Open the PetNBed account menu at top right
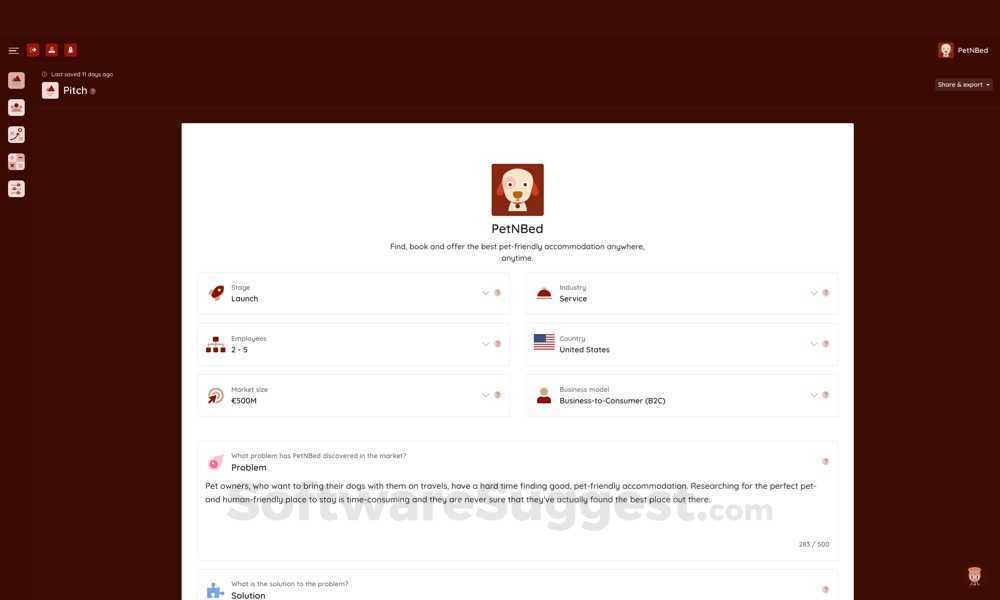This screenshot has height=600, width=1000. click(x=963, y=50)
